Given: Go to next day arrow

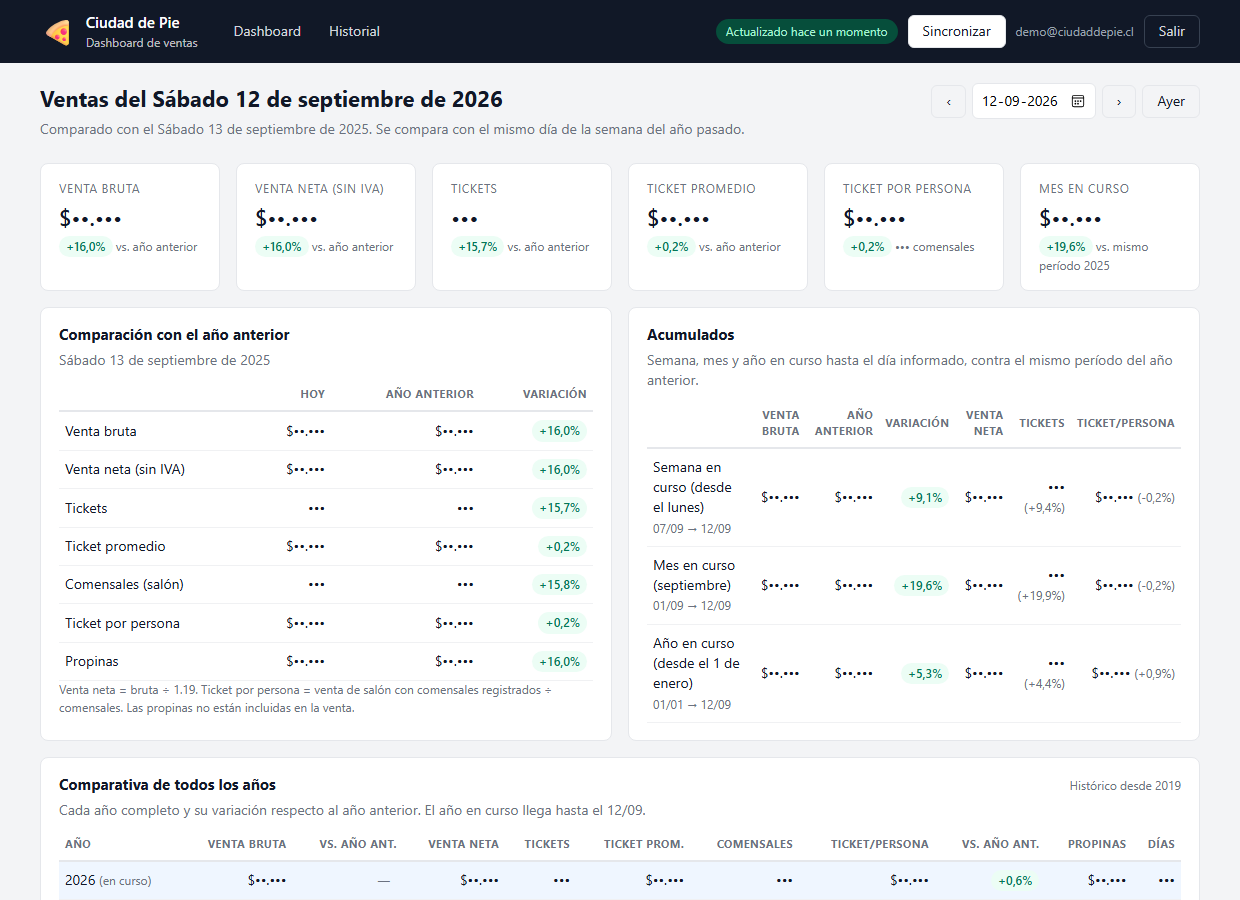Looking at the screenshot, I should click(x=1118, y=101).
